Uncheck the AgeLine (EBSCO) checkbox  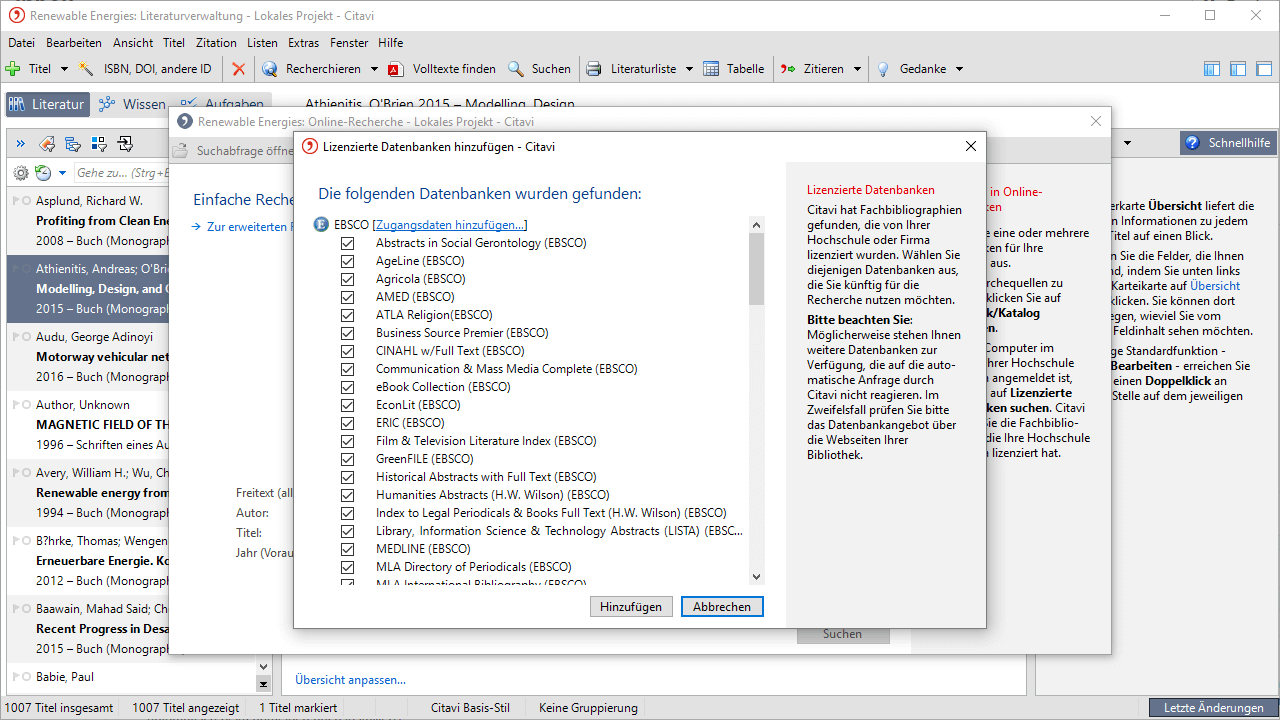pyautogui.click(x=347, y=261)
